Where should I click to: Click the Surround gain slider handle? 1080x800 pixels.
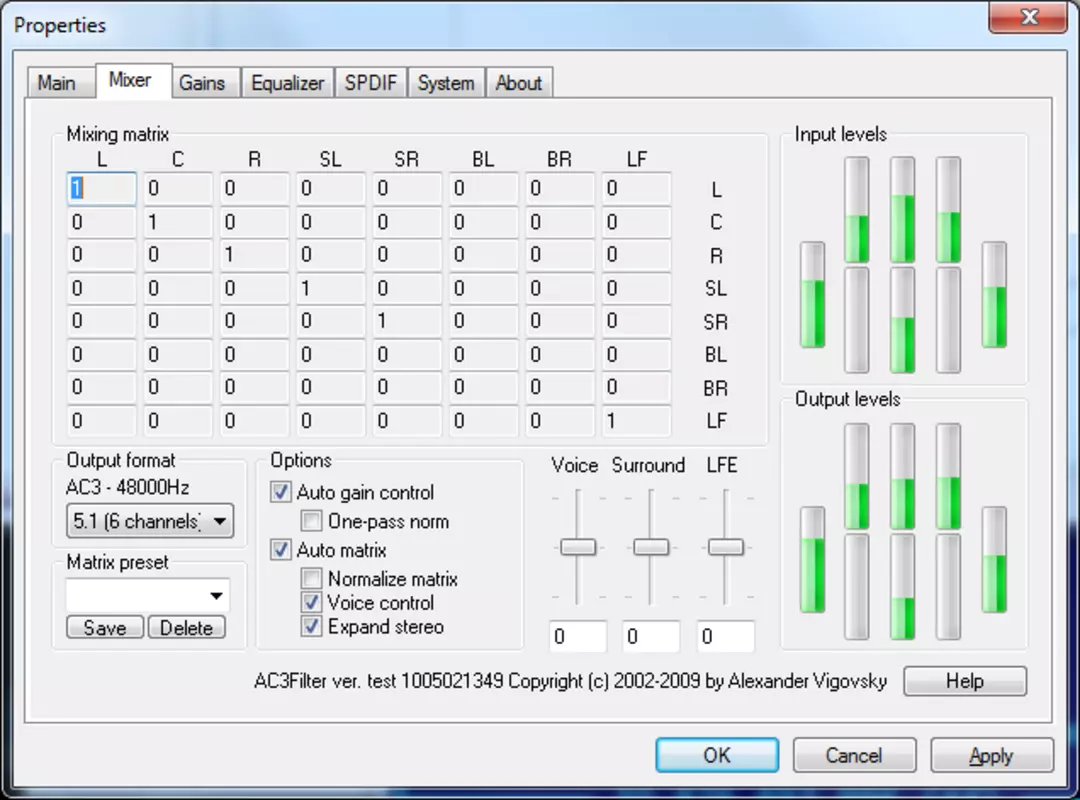651,547
